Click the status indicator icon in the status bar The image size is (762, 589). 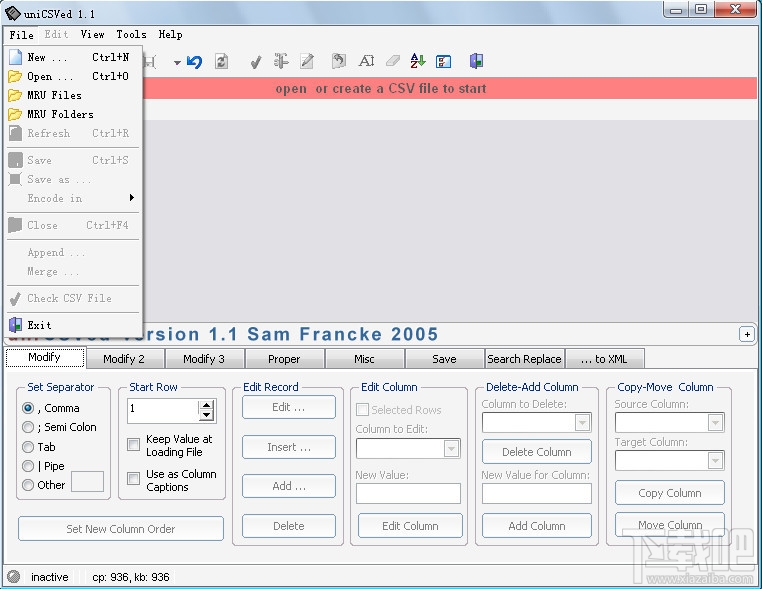tap(14, 576)
